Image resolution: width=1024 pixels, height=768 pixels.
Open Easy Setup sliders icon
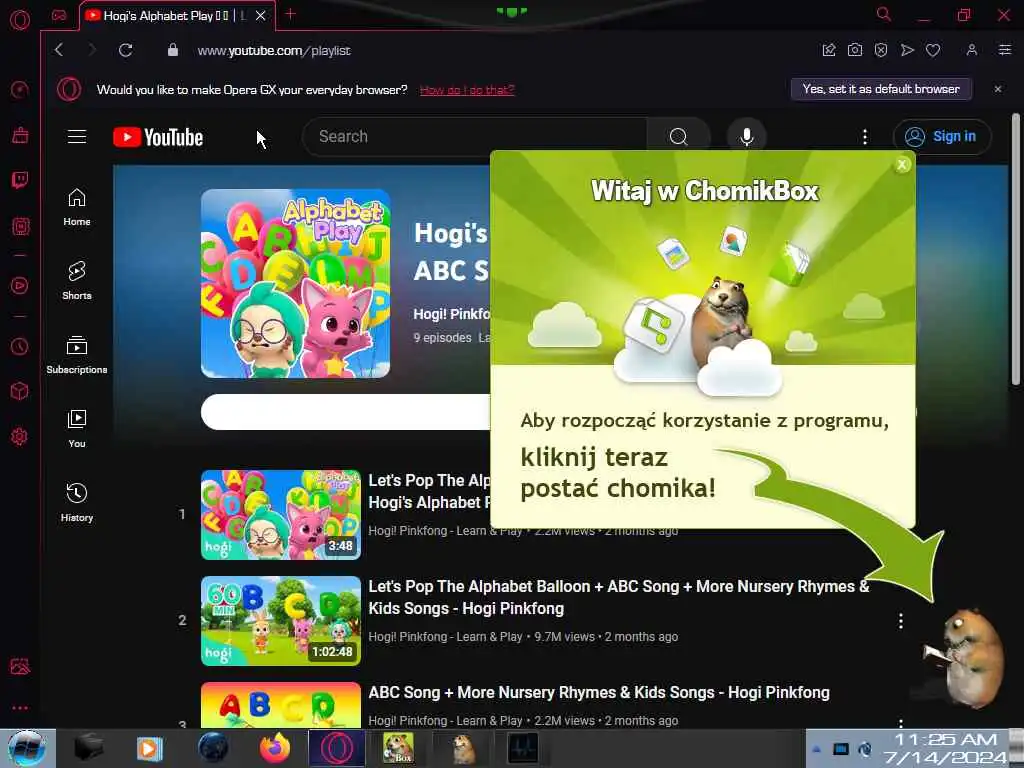pyautogui.click(x=1005, y=50)
